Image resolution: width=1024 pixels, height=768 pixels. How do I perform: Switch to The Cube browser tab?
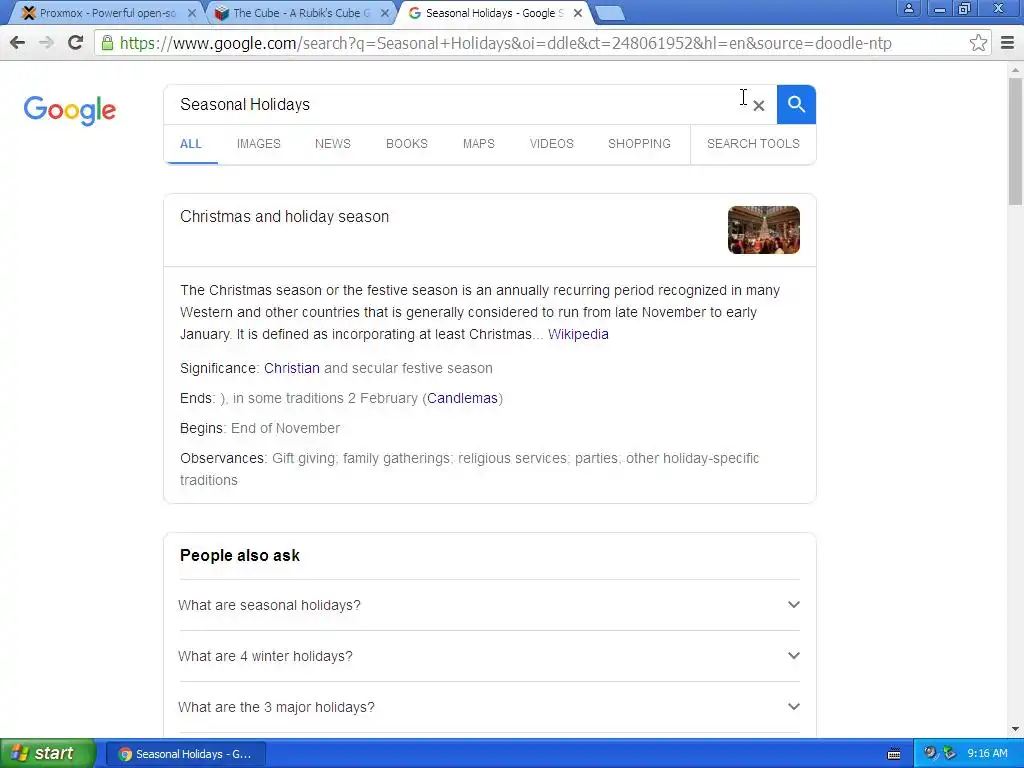click(296, 13)
